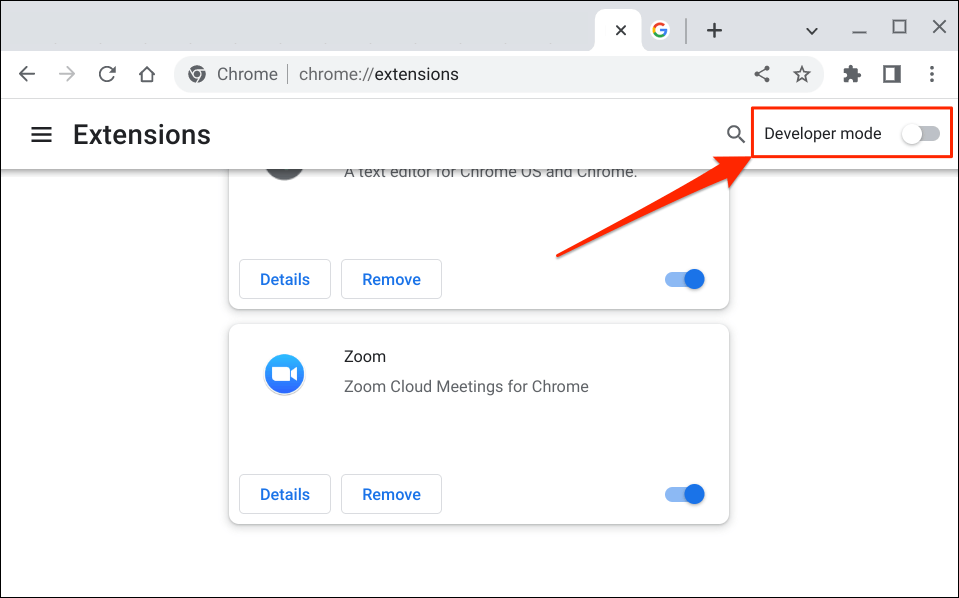Click the browser back arrow
Viewport: 959px width, 598px height.
[27, 74]
